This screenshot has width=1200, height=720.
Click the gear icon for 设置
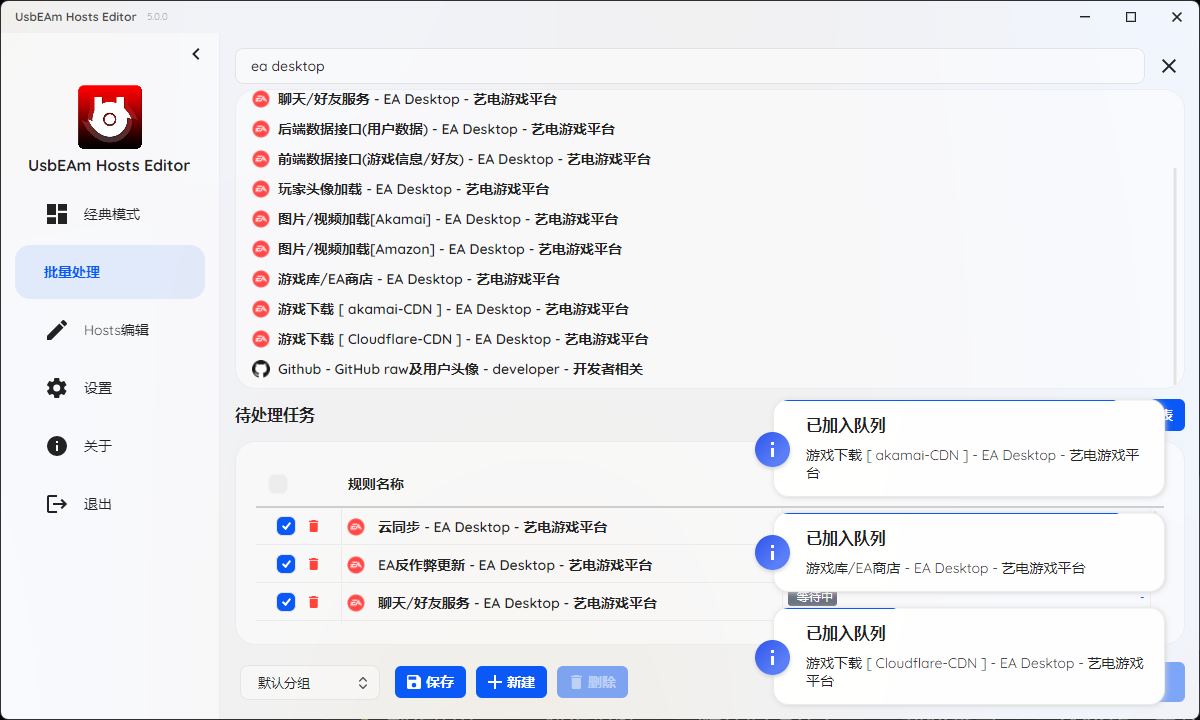coord(57,388)
